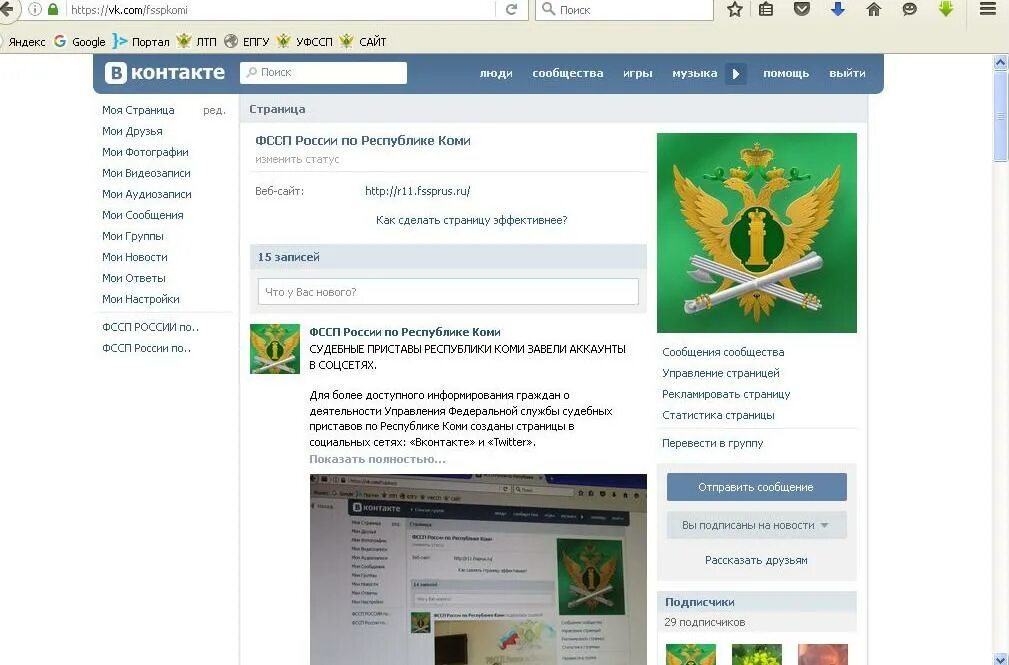Click the Pocket save icon
The width and height of the screenshot is (1009, 665).
pyautogui.click(x=801, y=9)
